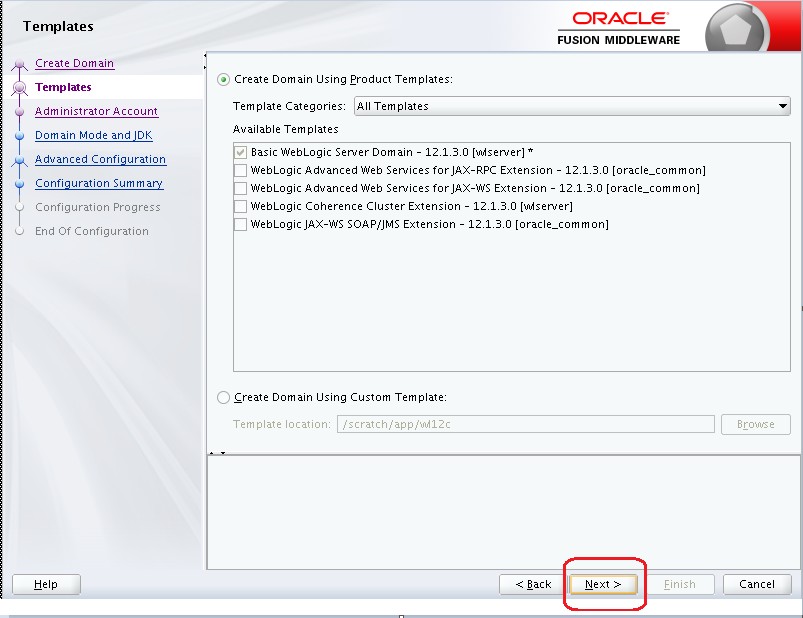The image size is (803, 618).
Task: Click the Administrator Account step node icon
Action: (x=19, y=112)
